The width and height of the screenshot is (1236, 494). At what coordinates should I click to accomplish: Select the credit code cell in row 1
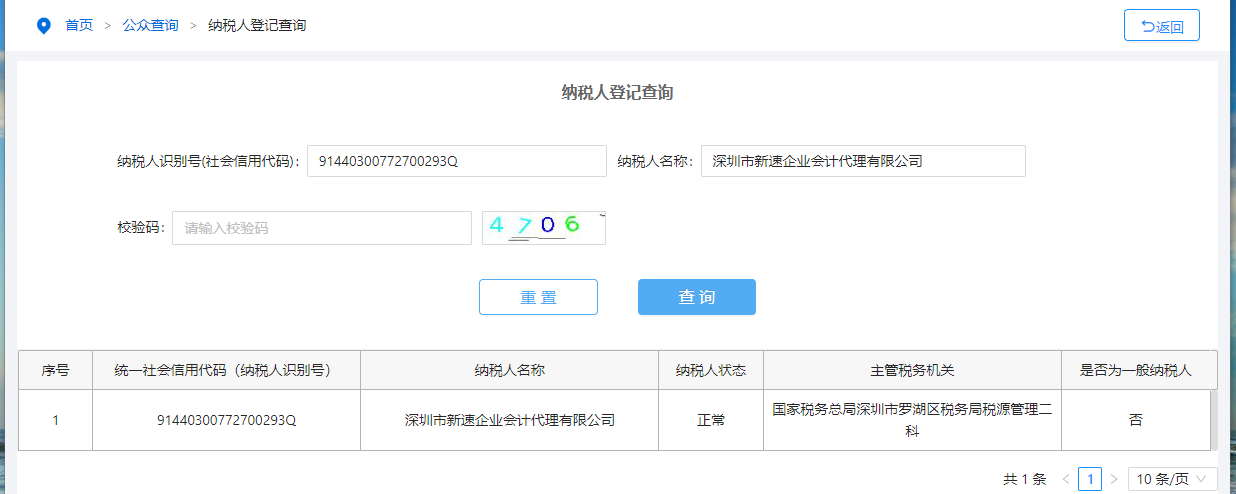(x=227, y=420)
